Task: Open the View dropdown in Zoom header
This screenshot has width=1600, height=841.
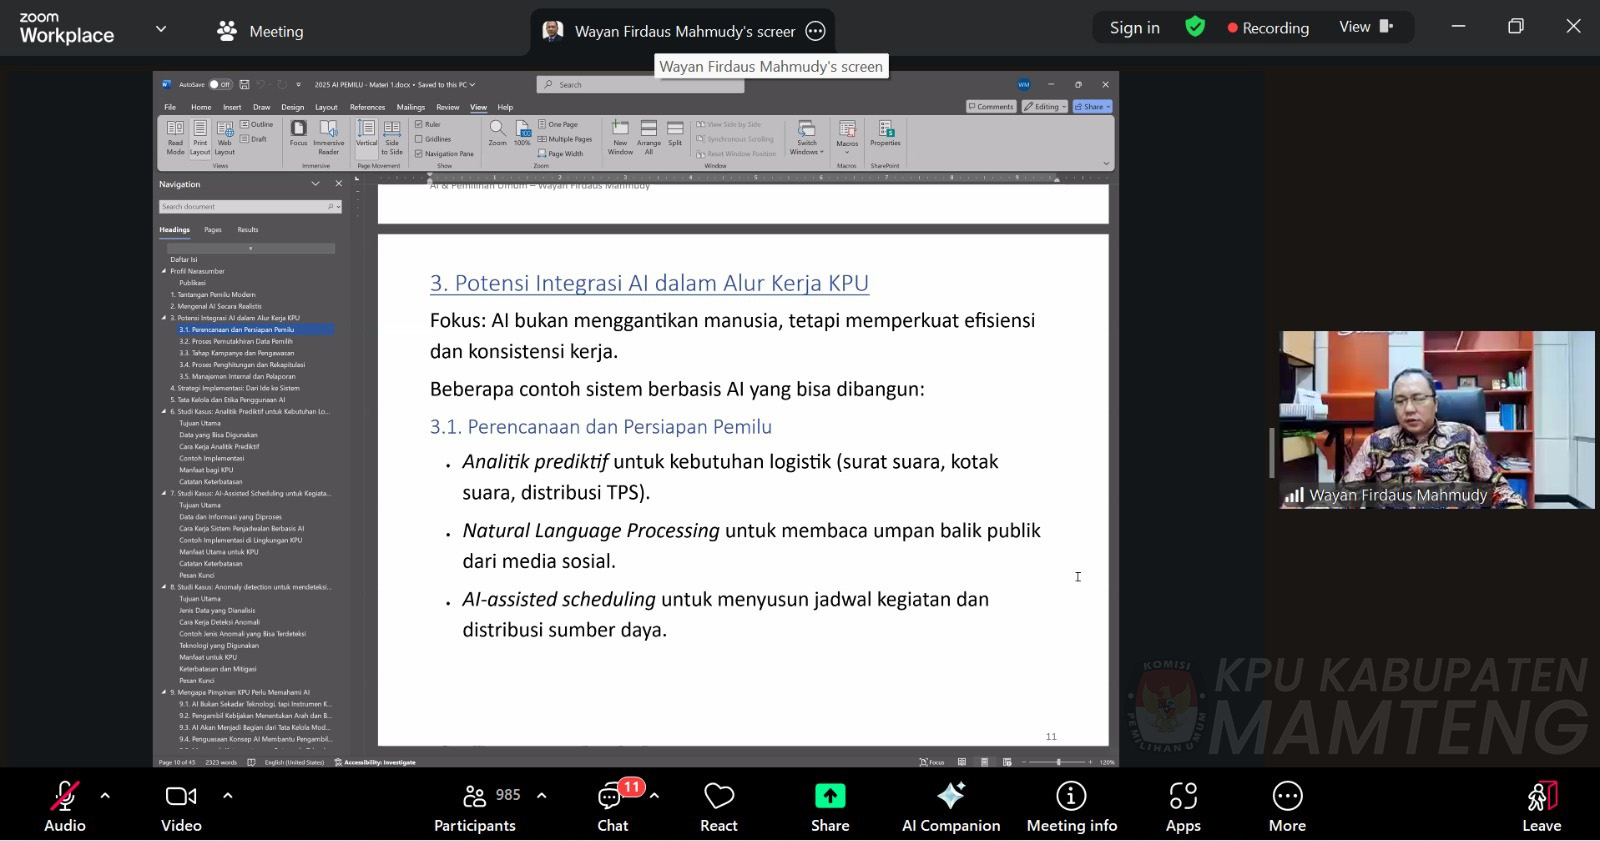Action: [x=1365, y=27]
